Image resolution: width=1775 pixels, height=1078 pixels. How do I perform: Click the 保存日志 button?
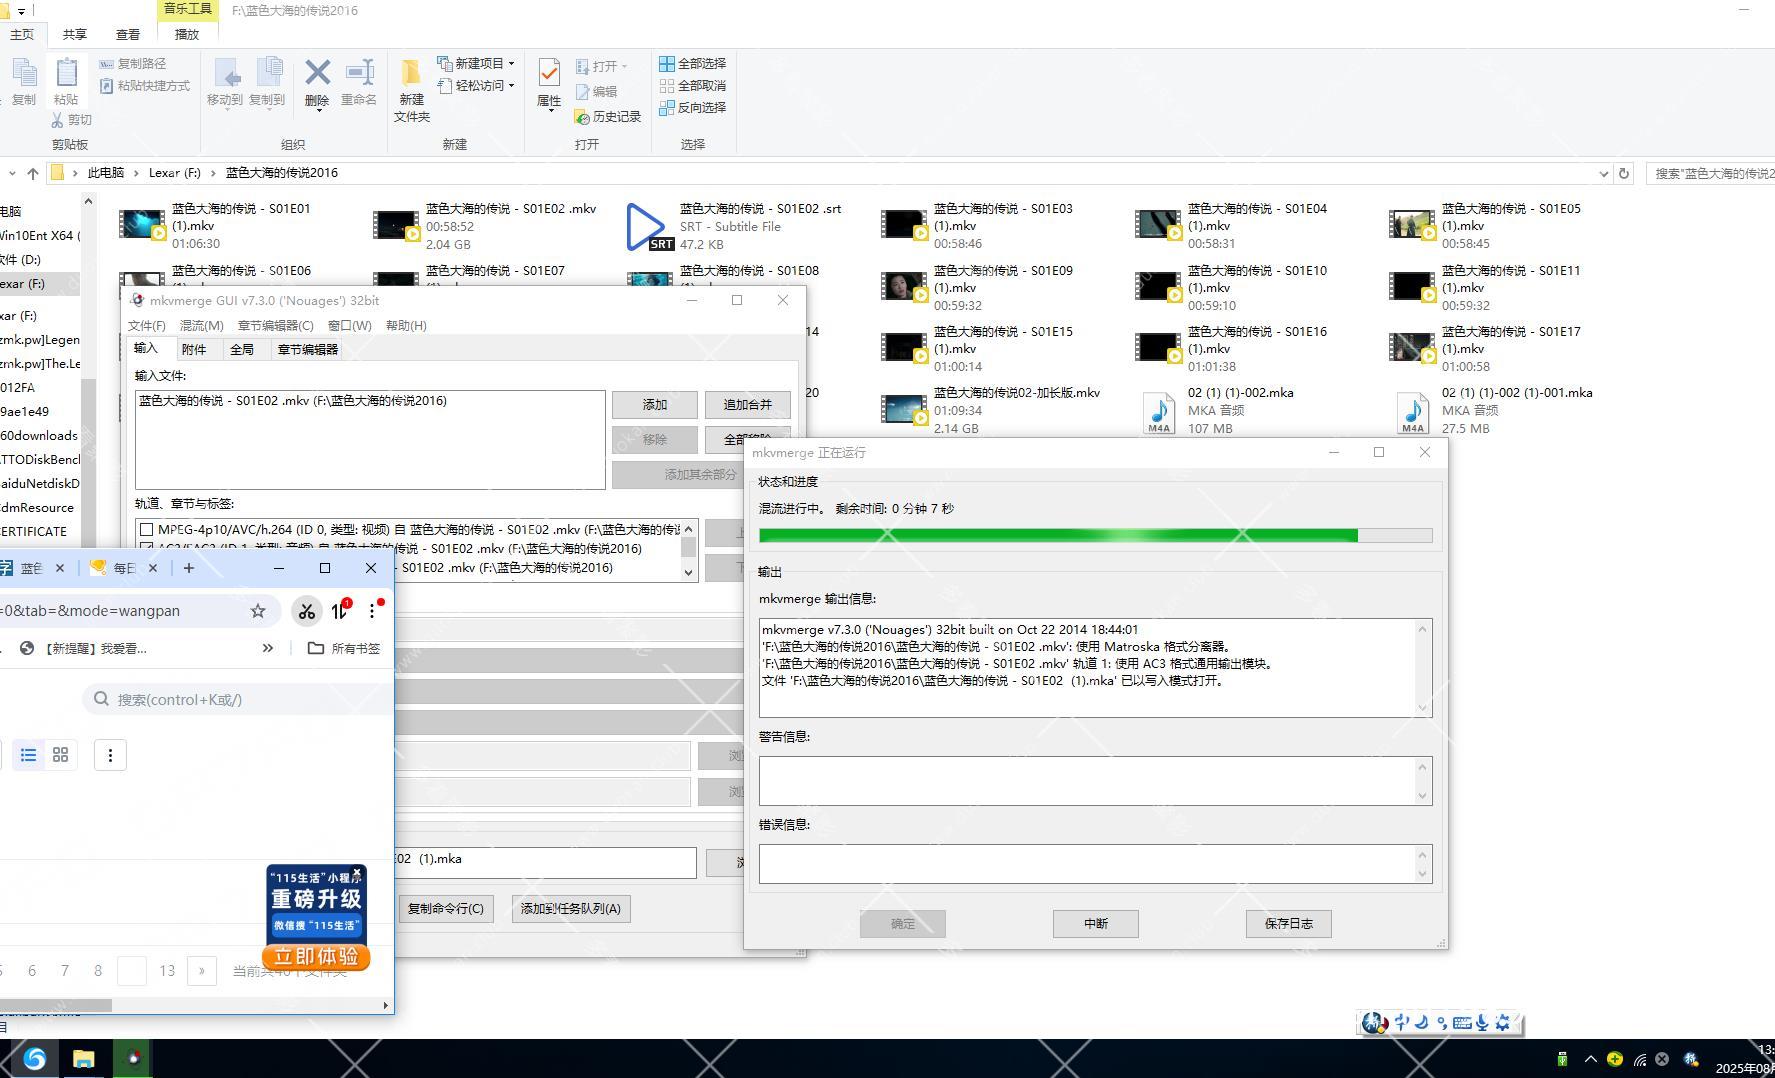point(1288,924)
